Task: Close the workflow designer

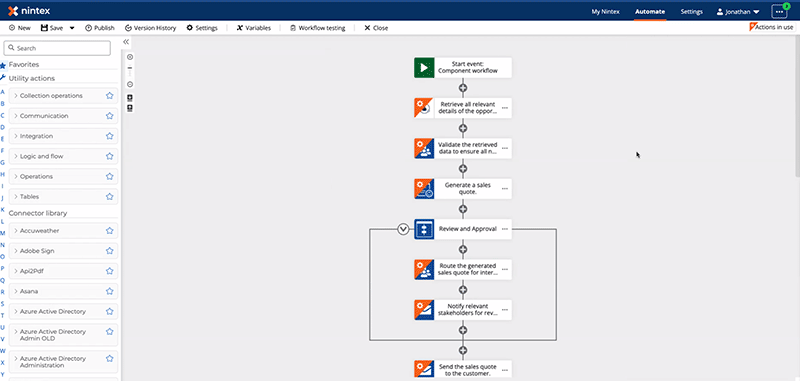Action: point(376,28)
